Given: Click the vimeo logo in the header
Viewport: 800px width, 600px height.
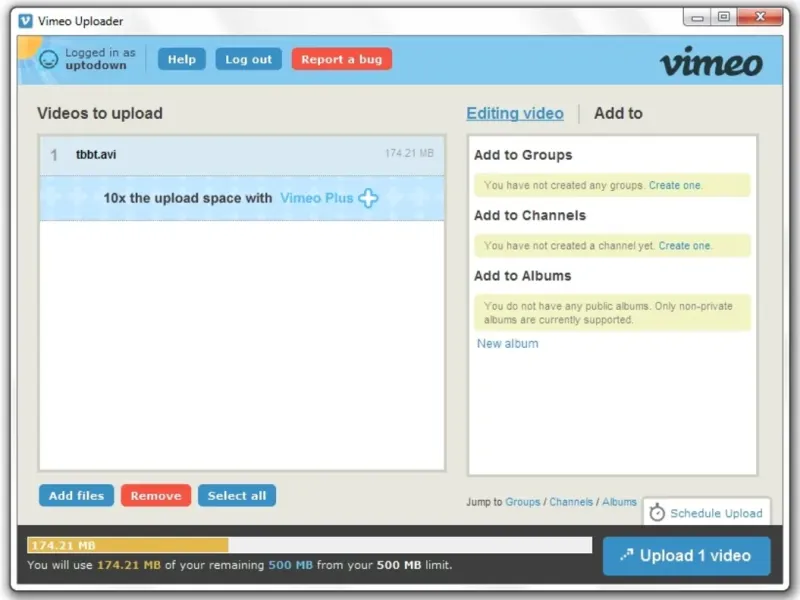Looking at the screenshot, I should click(x=711, y=62).
